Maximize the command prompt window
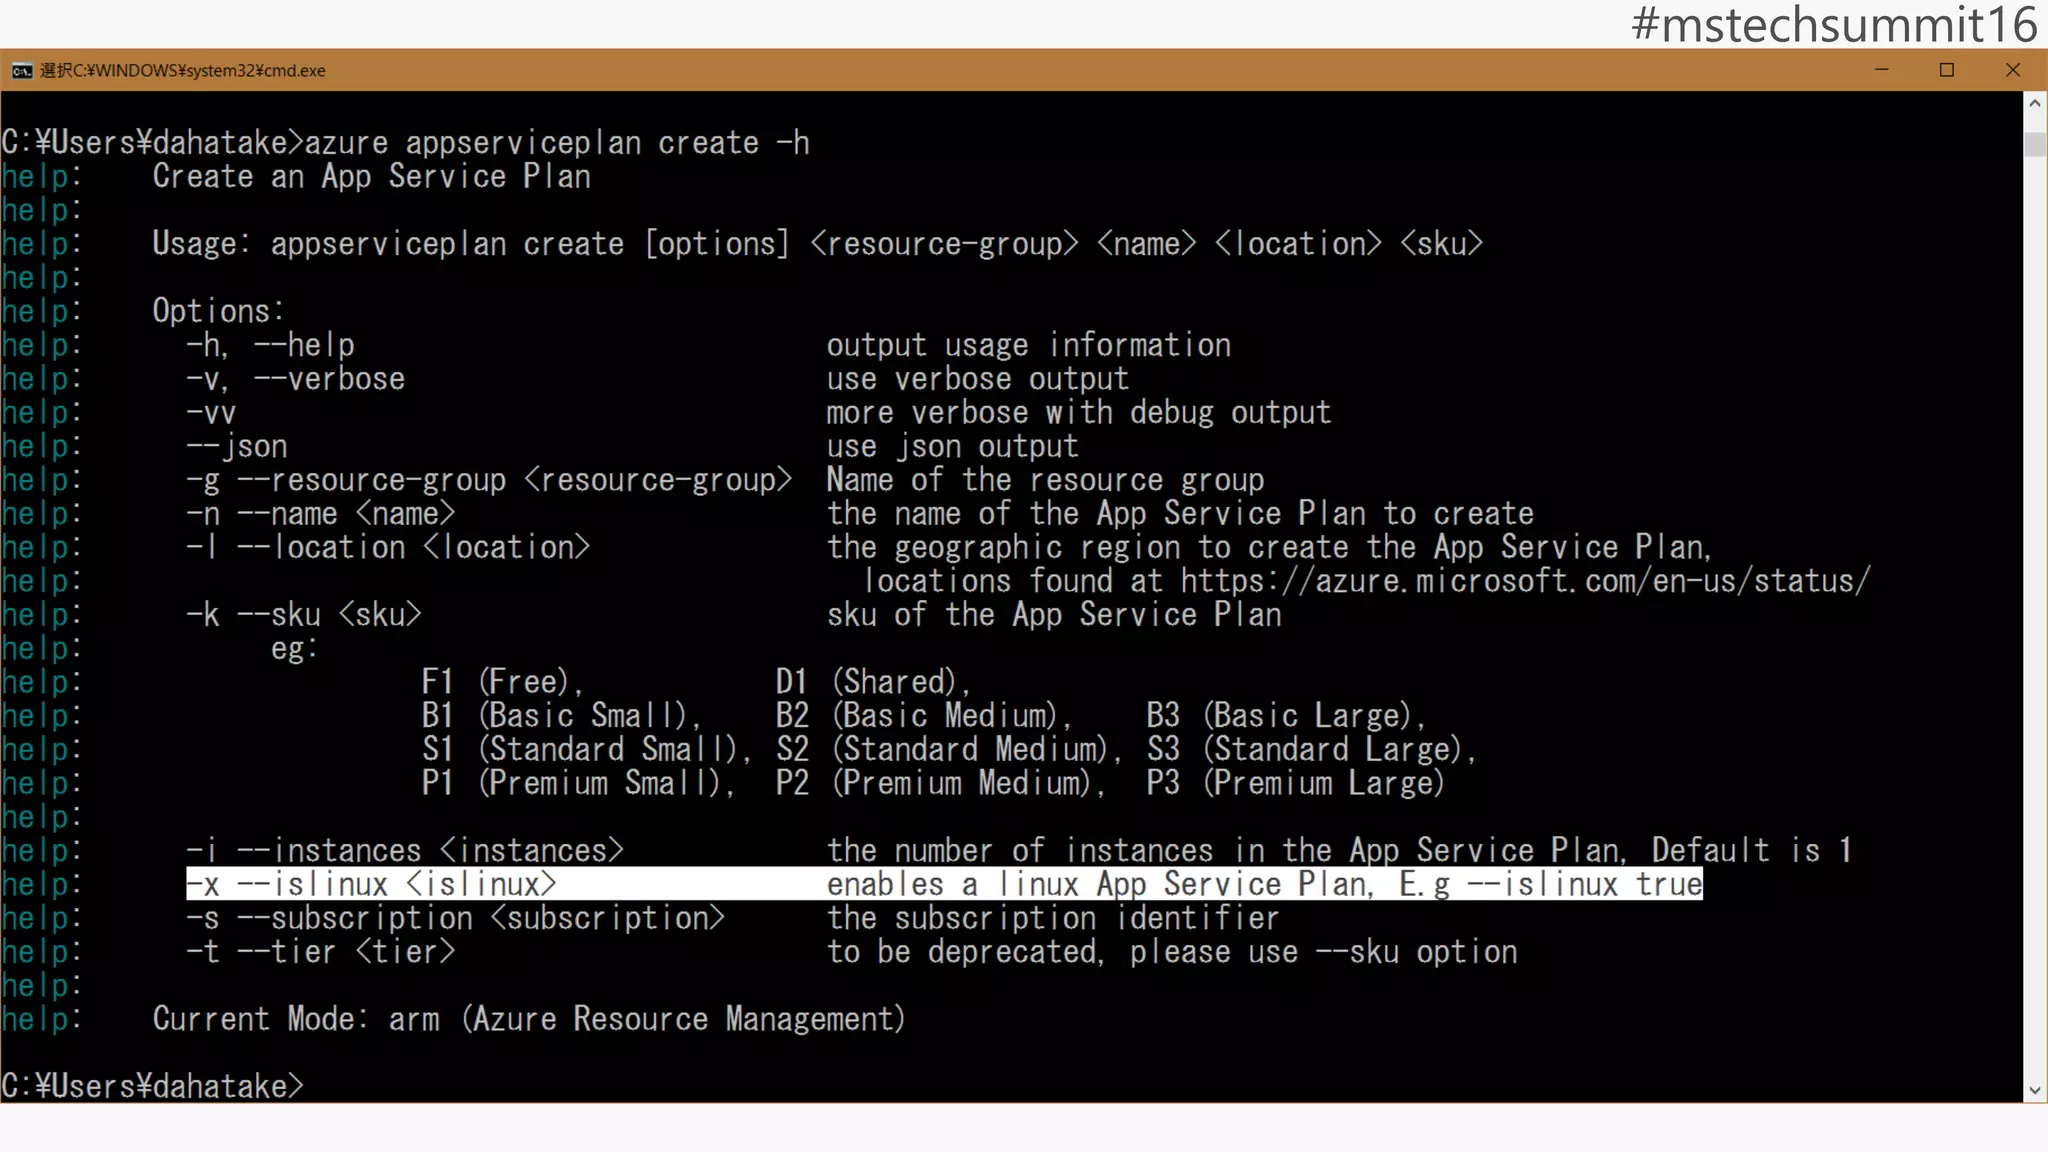The width and height of the screenshot is (2048, 1152). (x=1946, y=70)
